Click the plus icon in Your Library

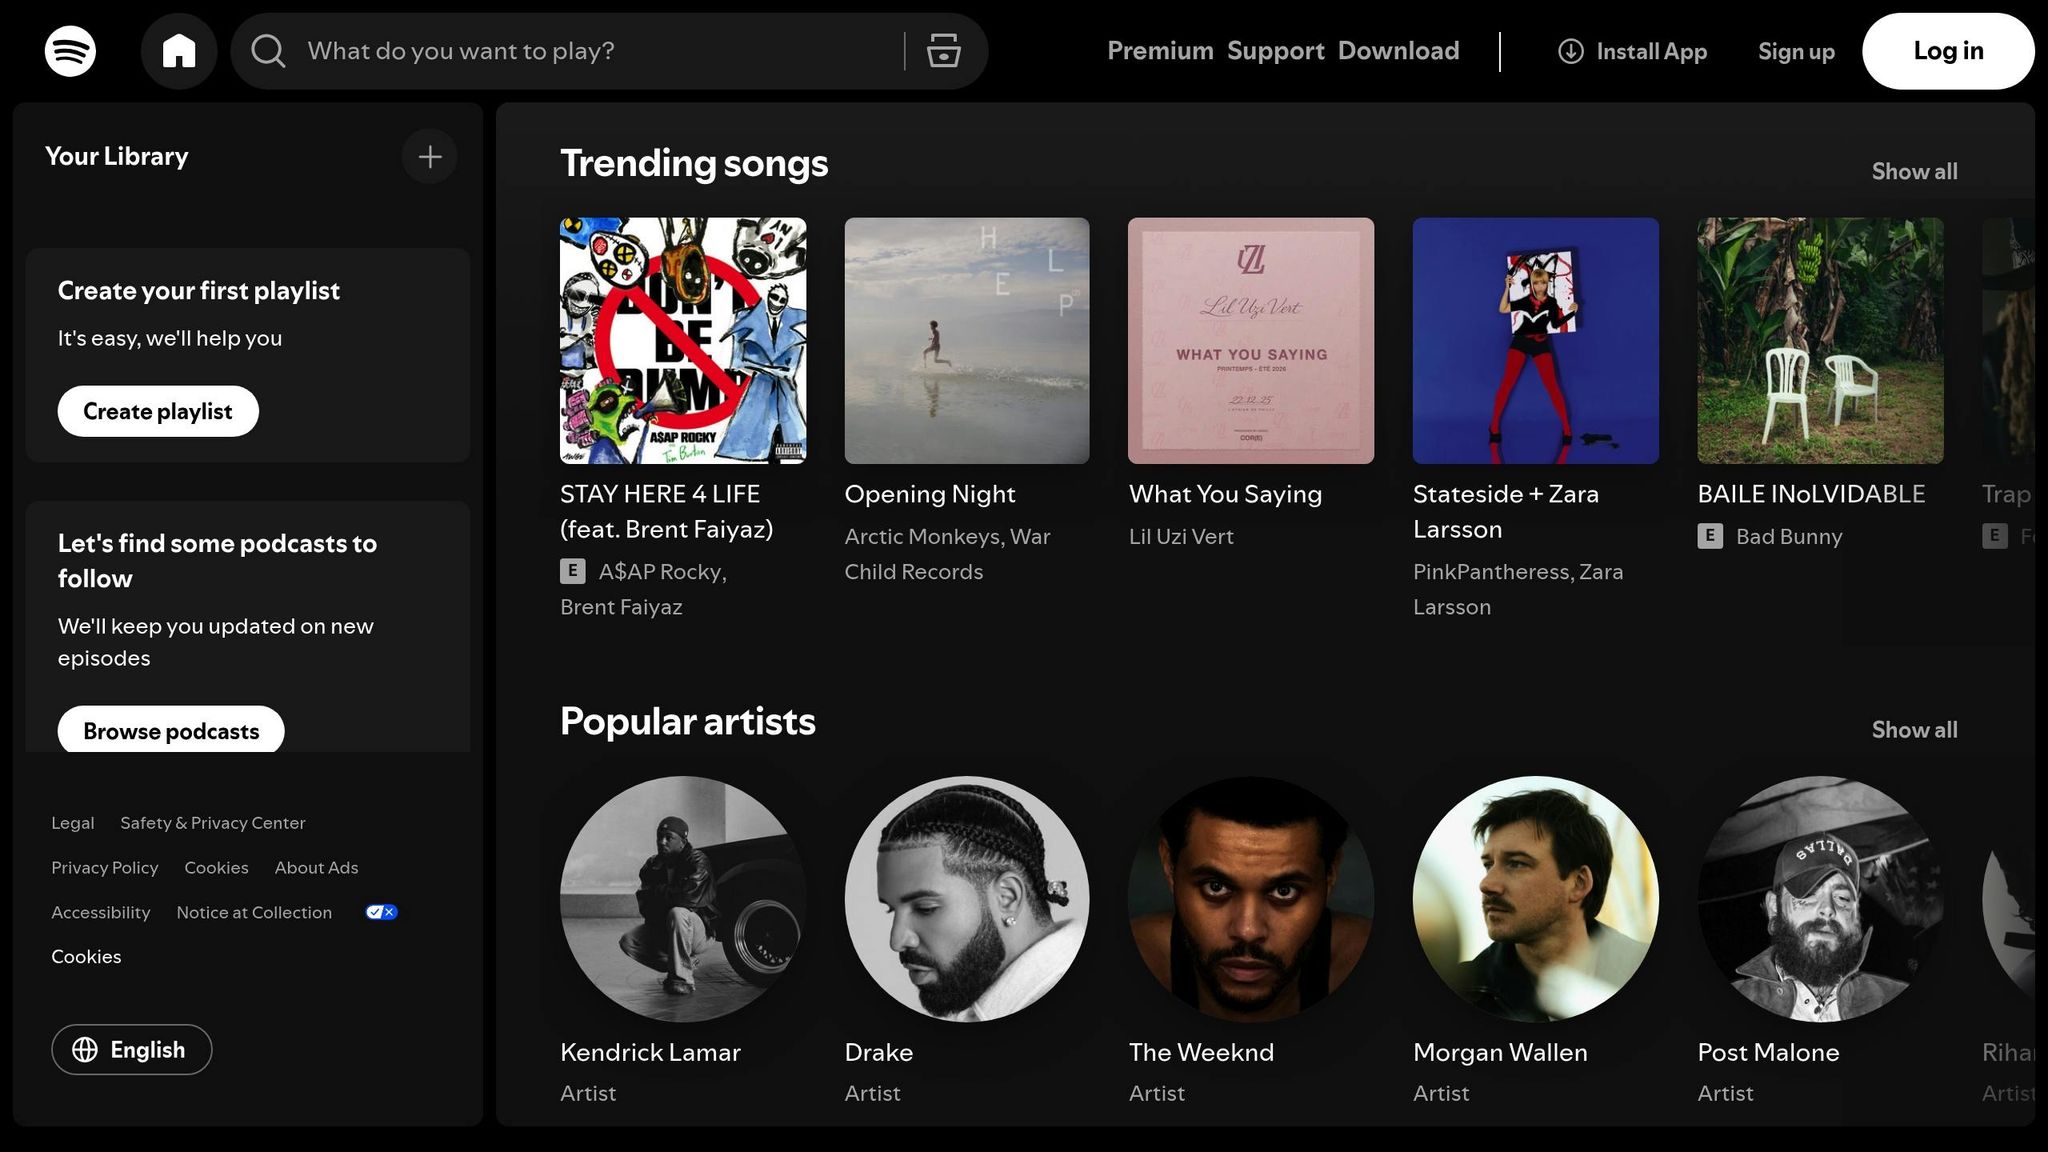click(429, 156)
